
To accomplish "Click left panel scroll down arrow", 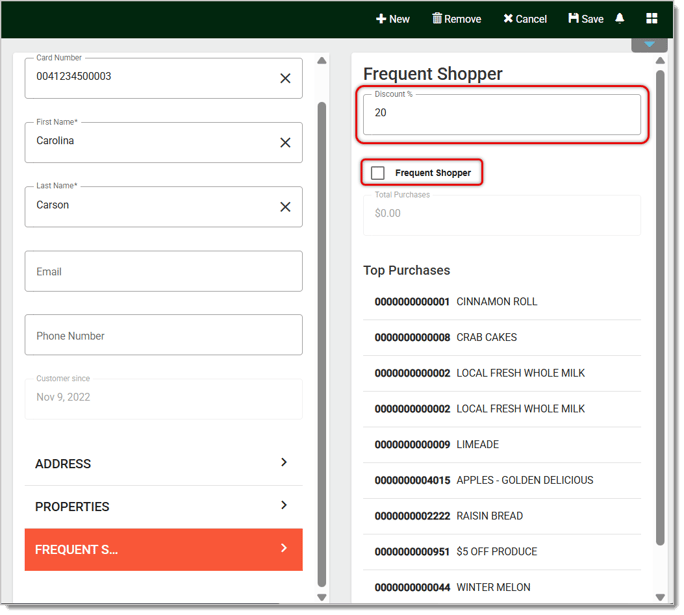I will click(322, 597).
